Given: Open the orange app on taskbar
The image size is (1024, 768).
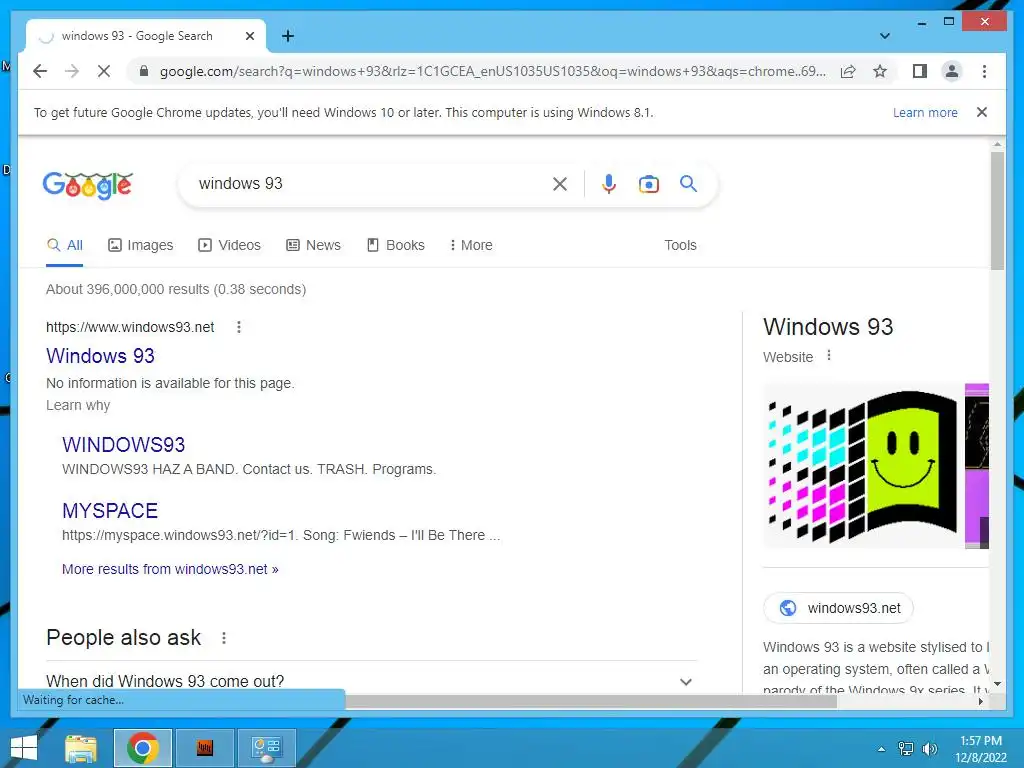Looking at the screenshot, I should click(x=205, y=748).
